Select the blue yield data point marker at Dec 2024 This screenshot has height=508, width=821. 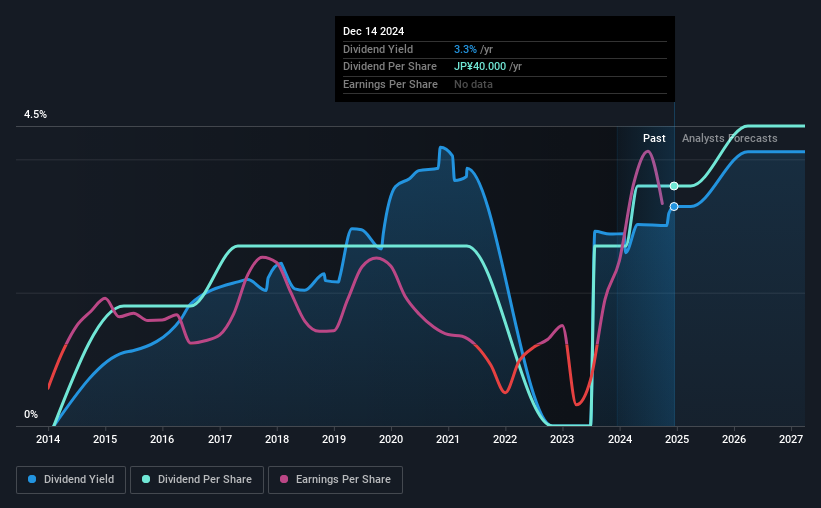click(674, 206)
